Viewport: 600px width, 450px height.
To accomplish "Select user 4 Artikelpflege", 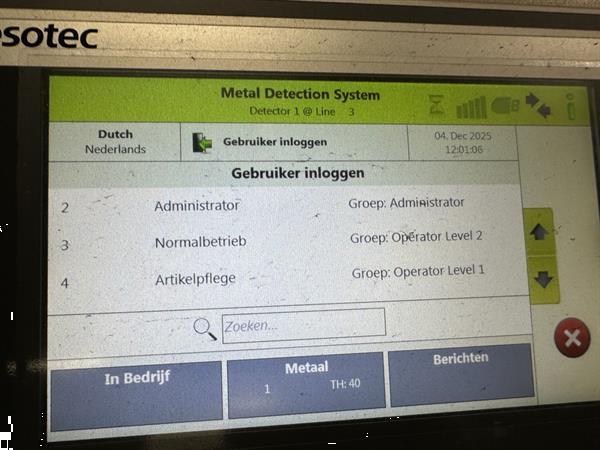I will pos(288,278).
